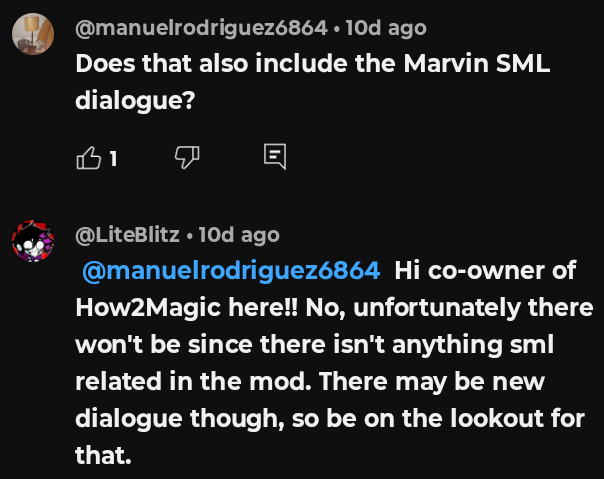Open the @manuelrodriguez6864 channel name link

(202, 27)
